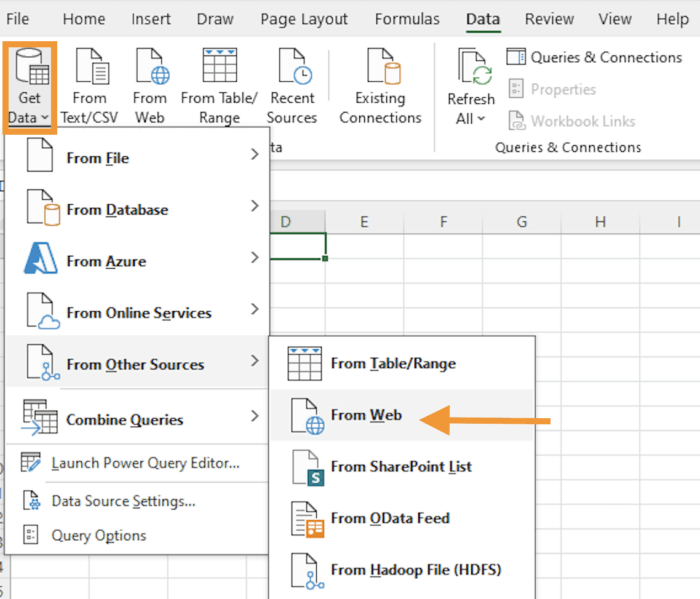Screen dimensions: 700x599
Task: Switch to the Review tab
Action: click(x=550, y=19)
